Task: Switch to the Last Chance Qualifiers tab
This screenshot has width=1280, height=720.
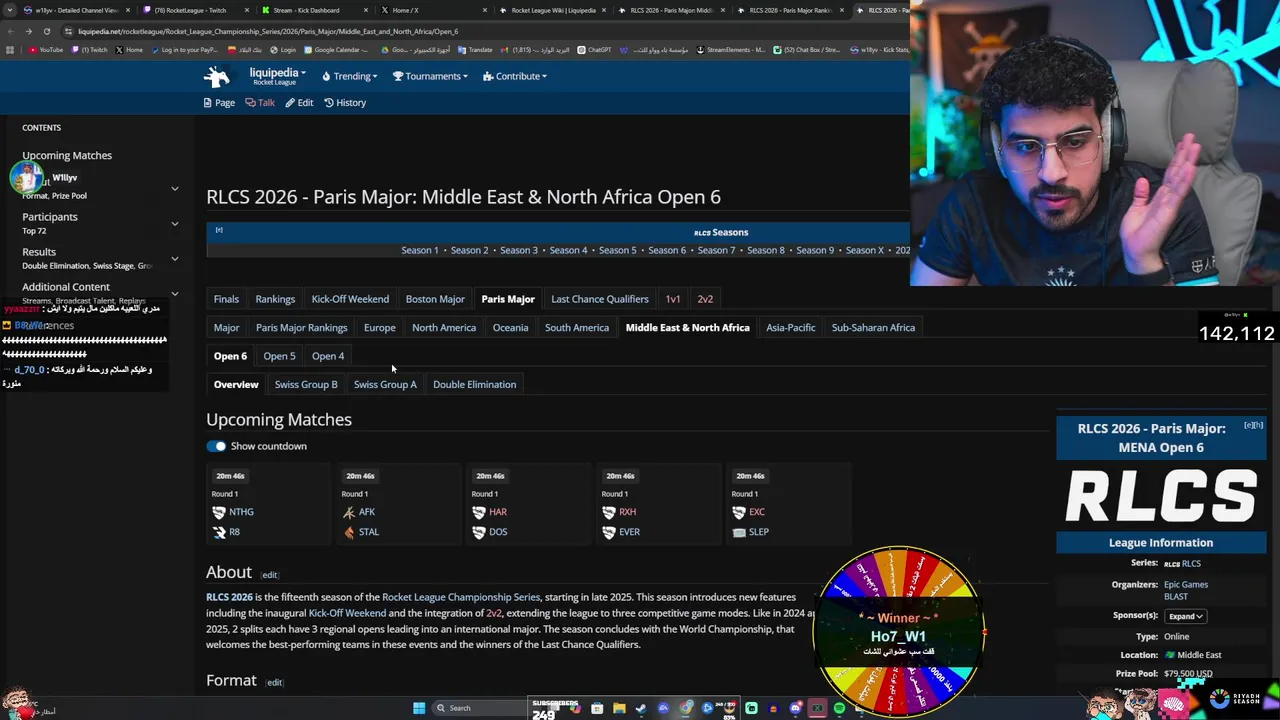Action: (x=600, y=299)
